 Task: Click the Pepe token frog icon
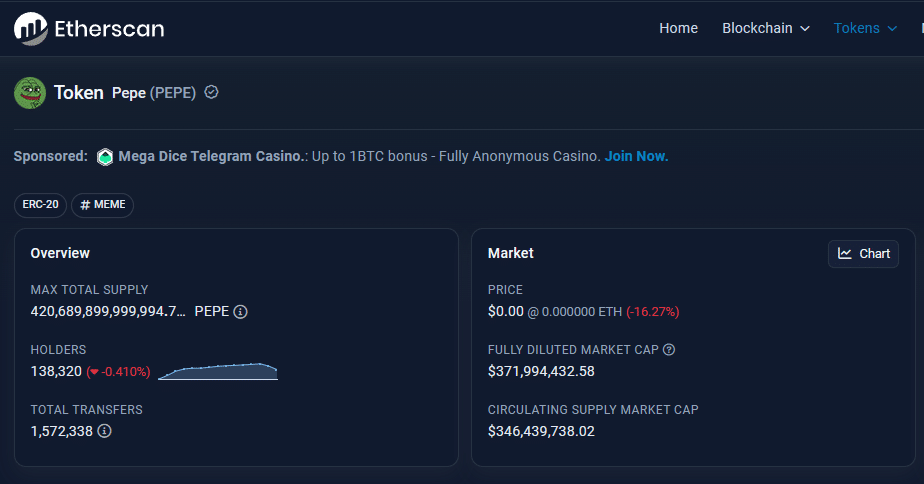[x=30, y=92]
